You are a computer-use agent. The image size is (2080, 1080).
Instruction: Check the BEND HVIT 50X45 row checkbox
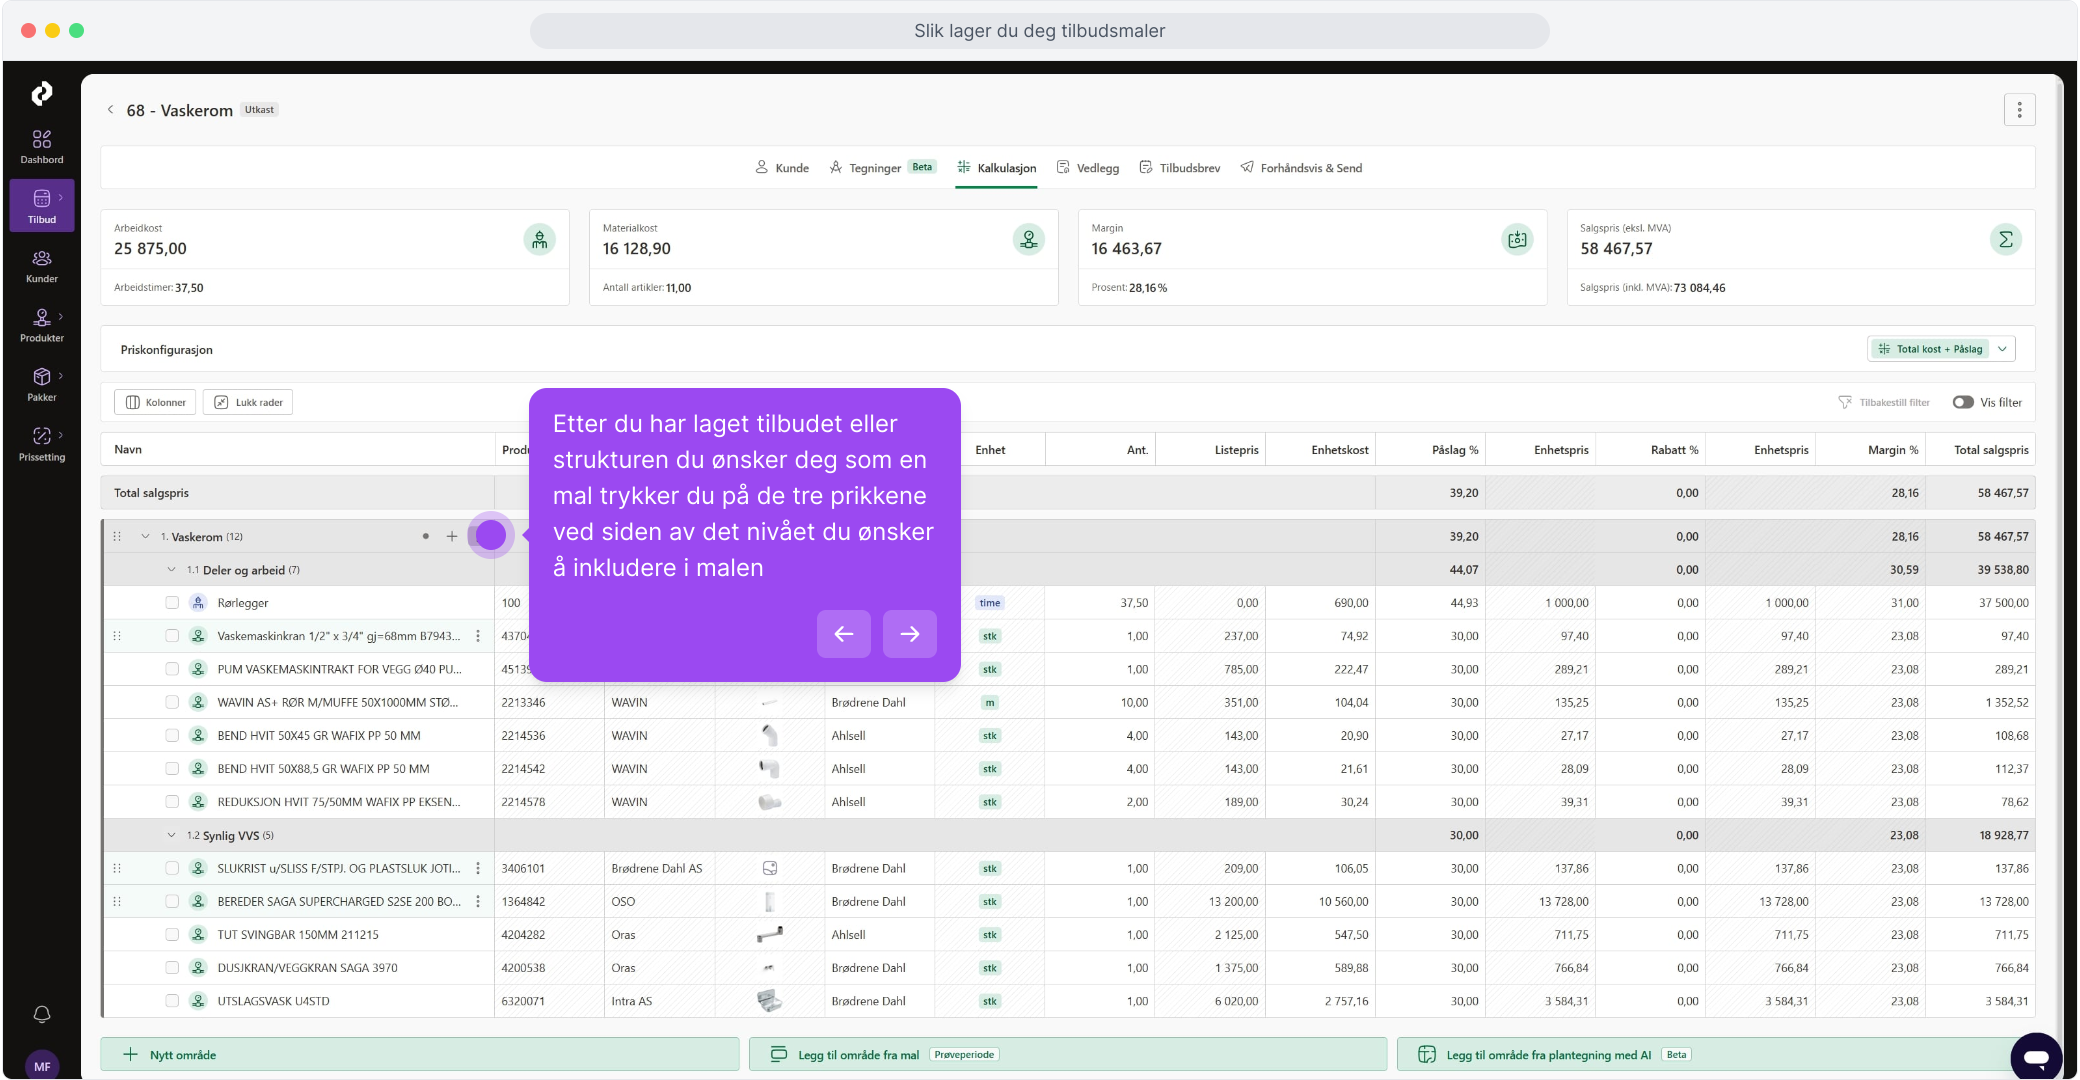(172, 736)
